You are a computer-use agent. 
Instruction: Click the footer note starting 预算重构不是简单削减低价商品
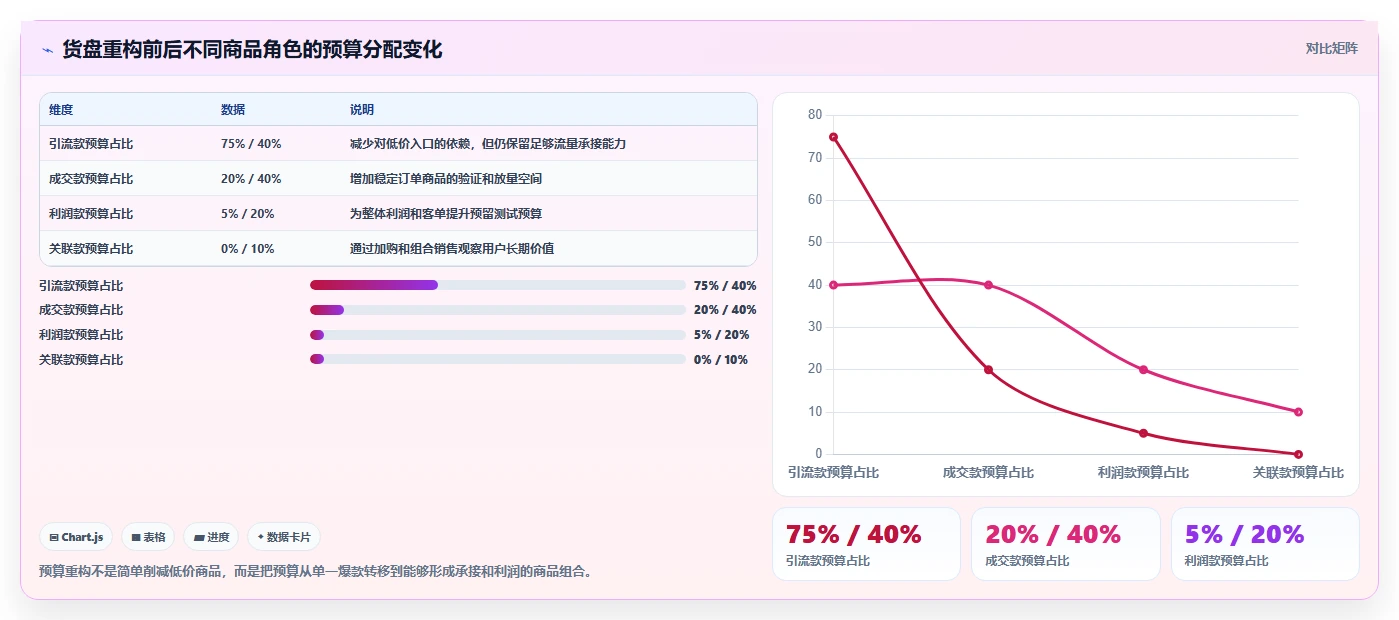(x=318, y=572)
